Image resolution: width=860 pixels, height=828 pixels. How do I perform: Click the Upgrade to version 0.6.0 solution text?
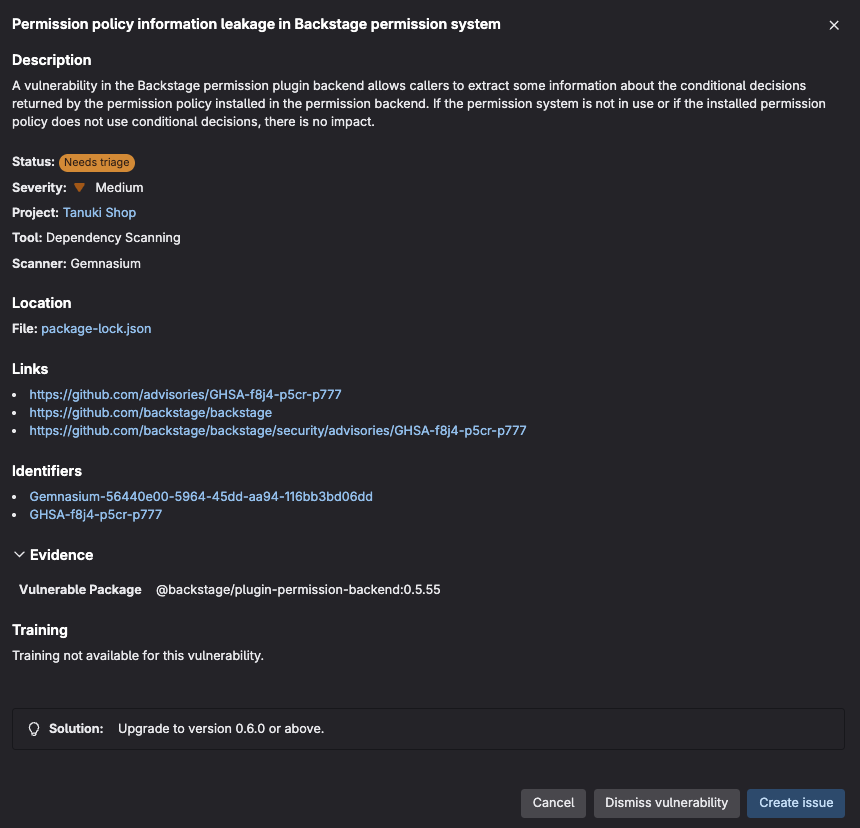(x=221, y=729)
